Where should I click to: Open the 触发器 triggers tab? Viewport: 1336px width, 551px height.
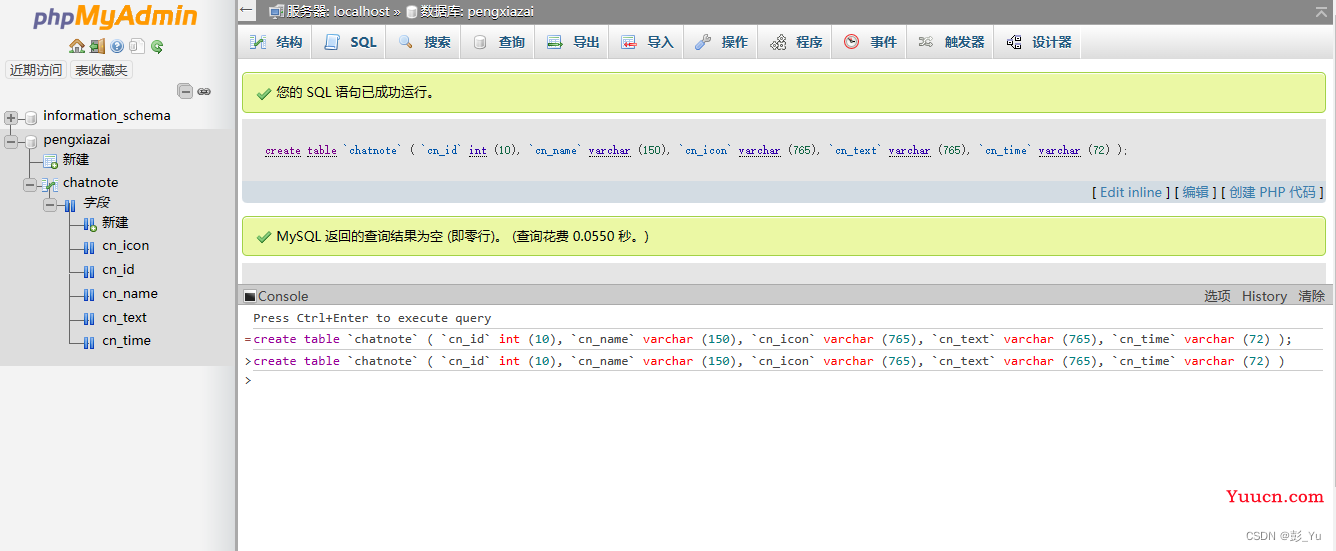(950, 42)
